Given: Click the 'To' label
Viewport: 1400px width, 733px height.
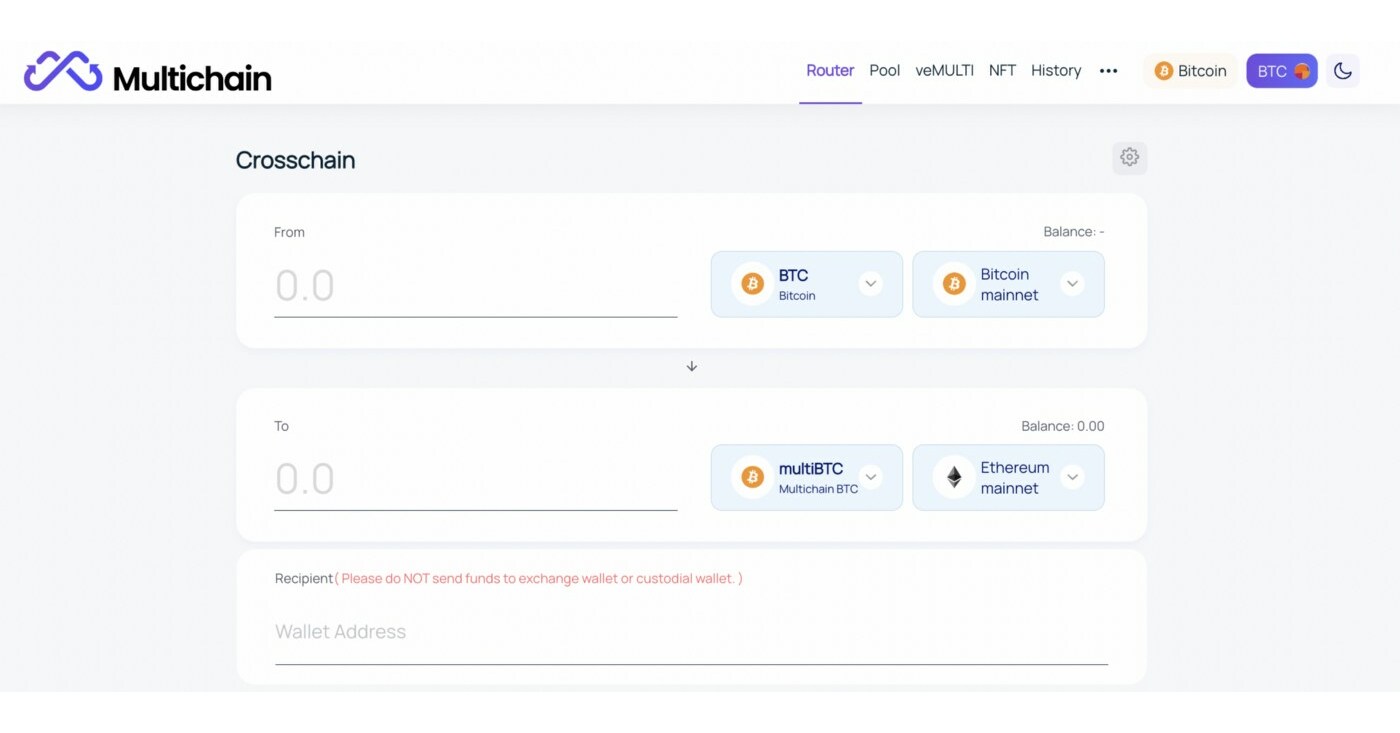Looking at the screenshot, I should (x=281, y=426).
